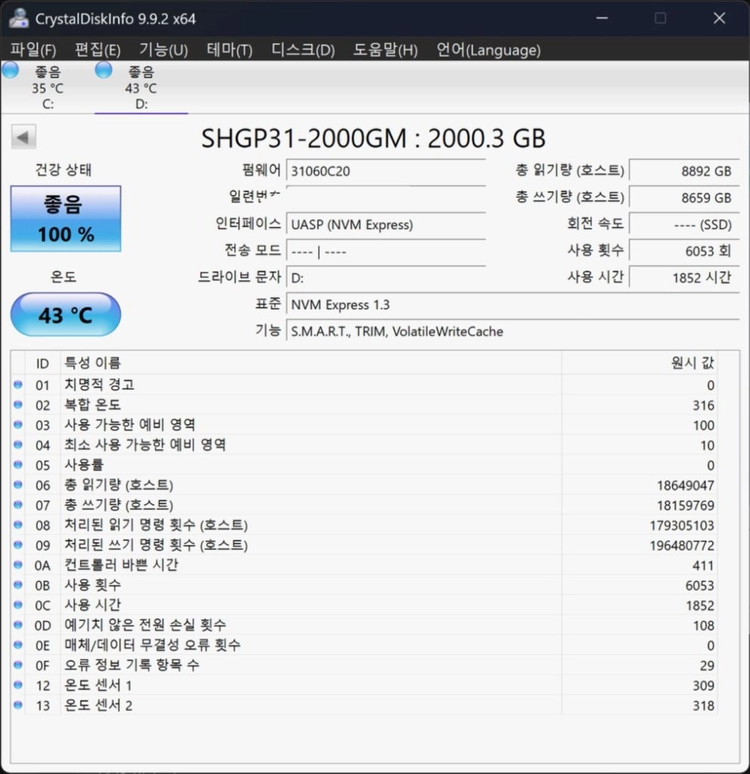Click the 43 °C temperature button
Image resolution: width=750 pixels, height=774 pixels.
(66, 314)
